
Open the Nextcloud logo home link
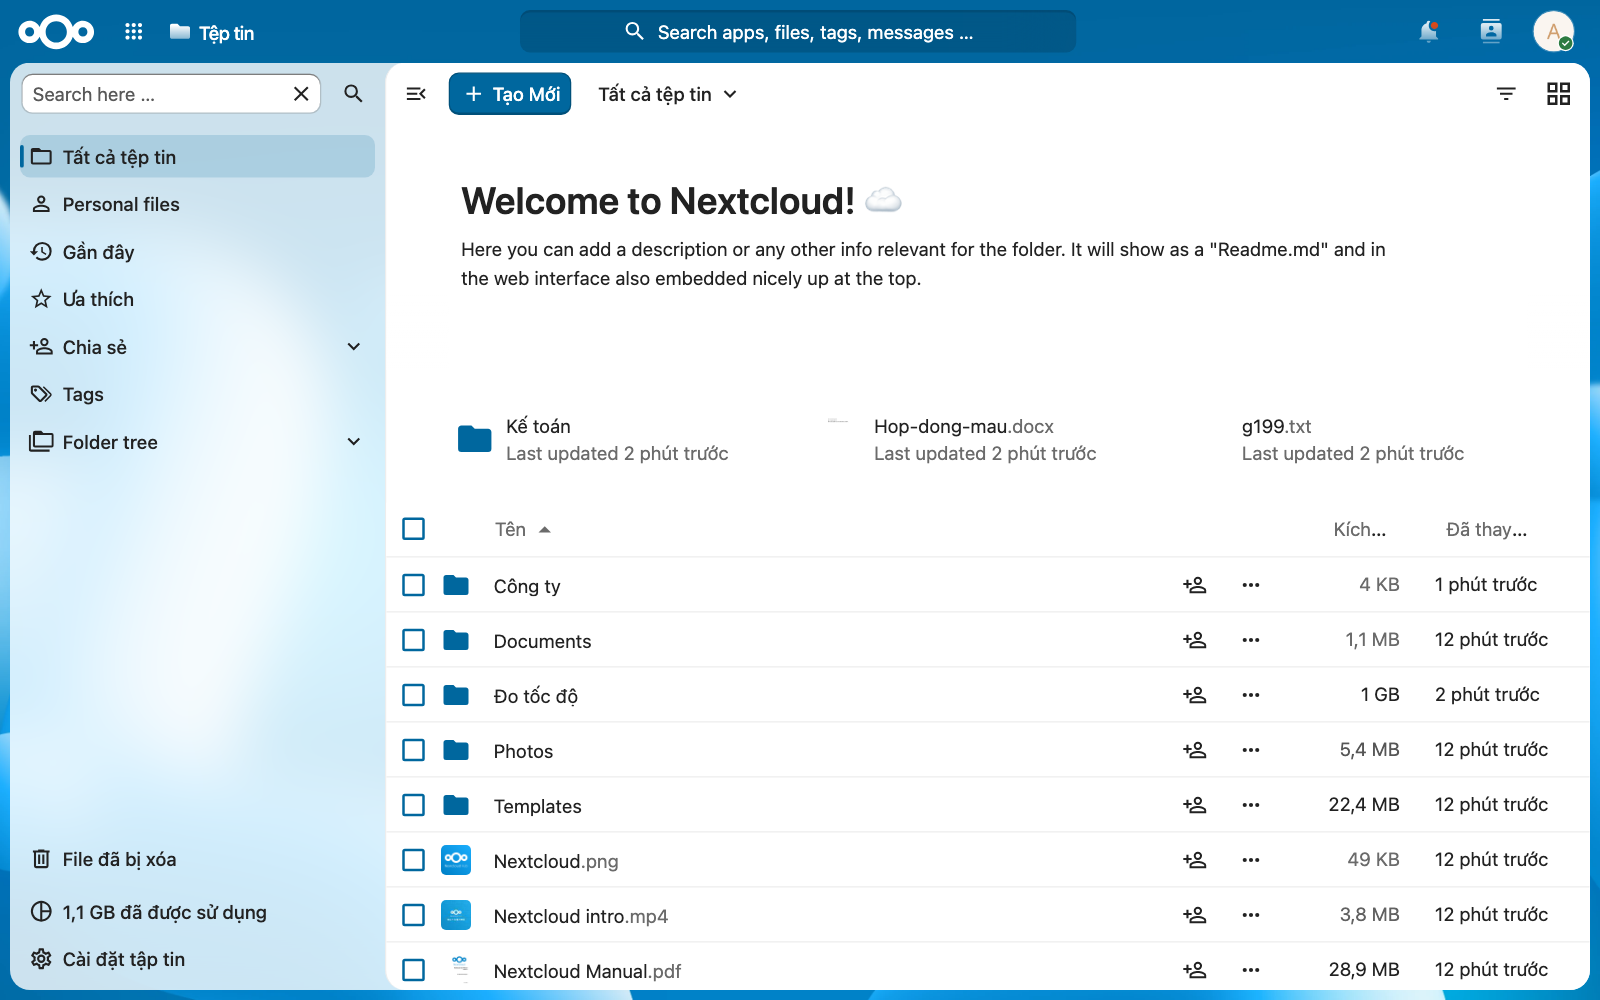56,32
